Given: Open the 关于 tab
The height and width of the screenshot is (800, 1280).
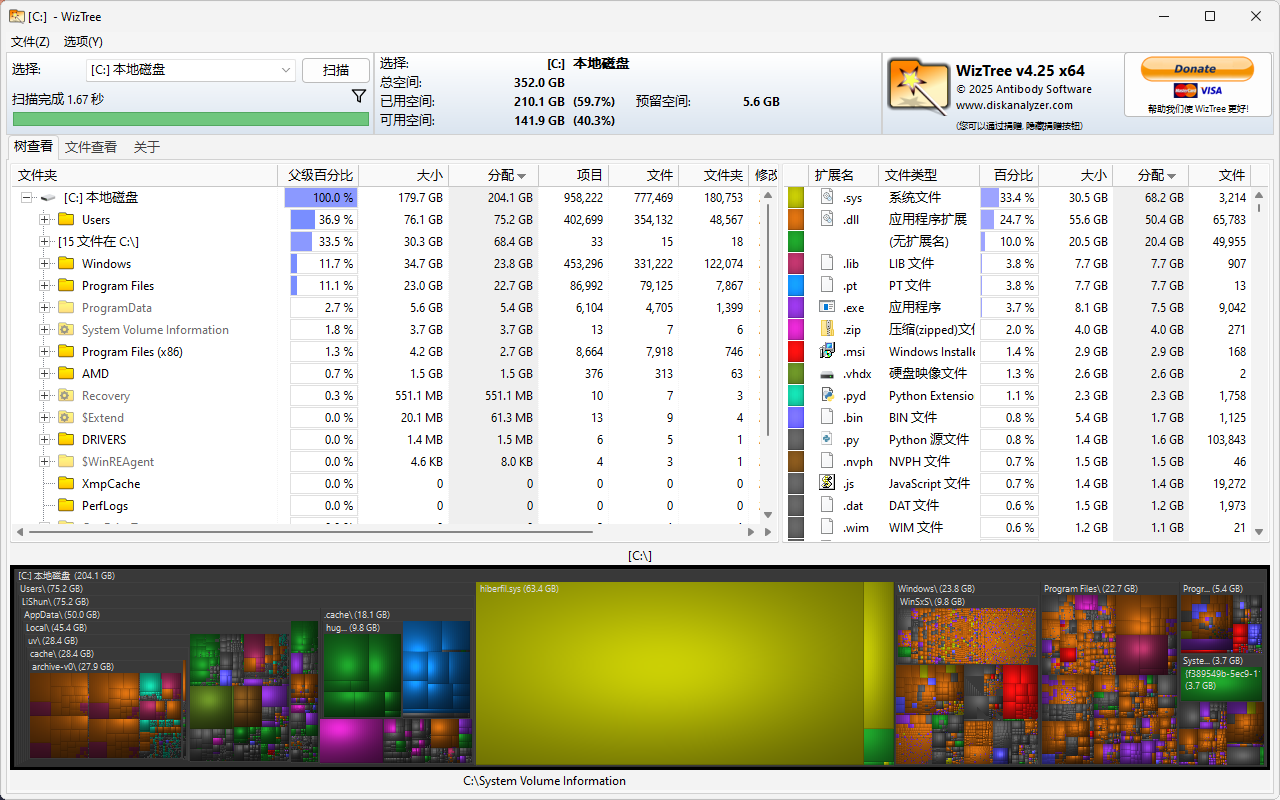Looking at the screenshot, I should click(x=147, y=147).
